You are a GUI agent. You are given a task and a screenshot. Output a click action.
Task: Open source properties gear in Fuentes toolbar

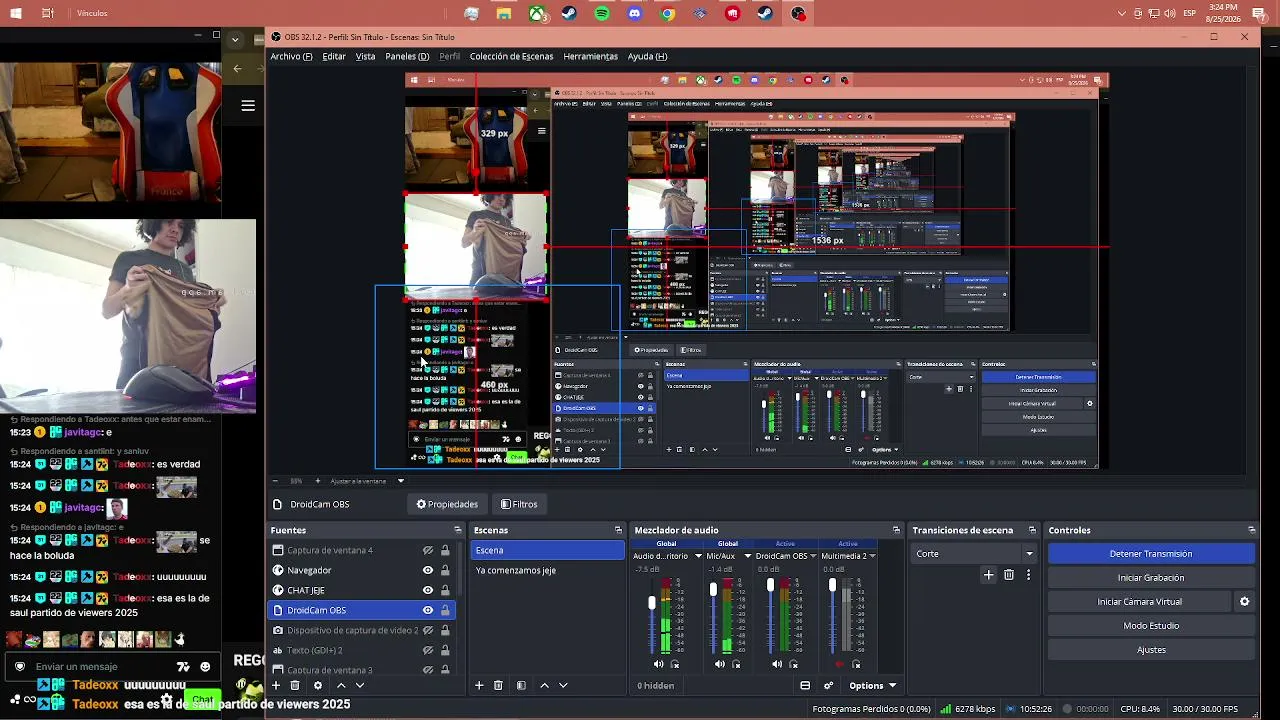coord(318,685)
